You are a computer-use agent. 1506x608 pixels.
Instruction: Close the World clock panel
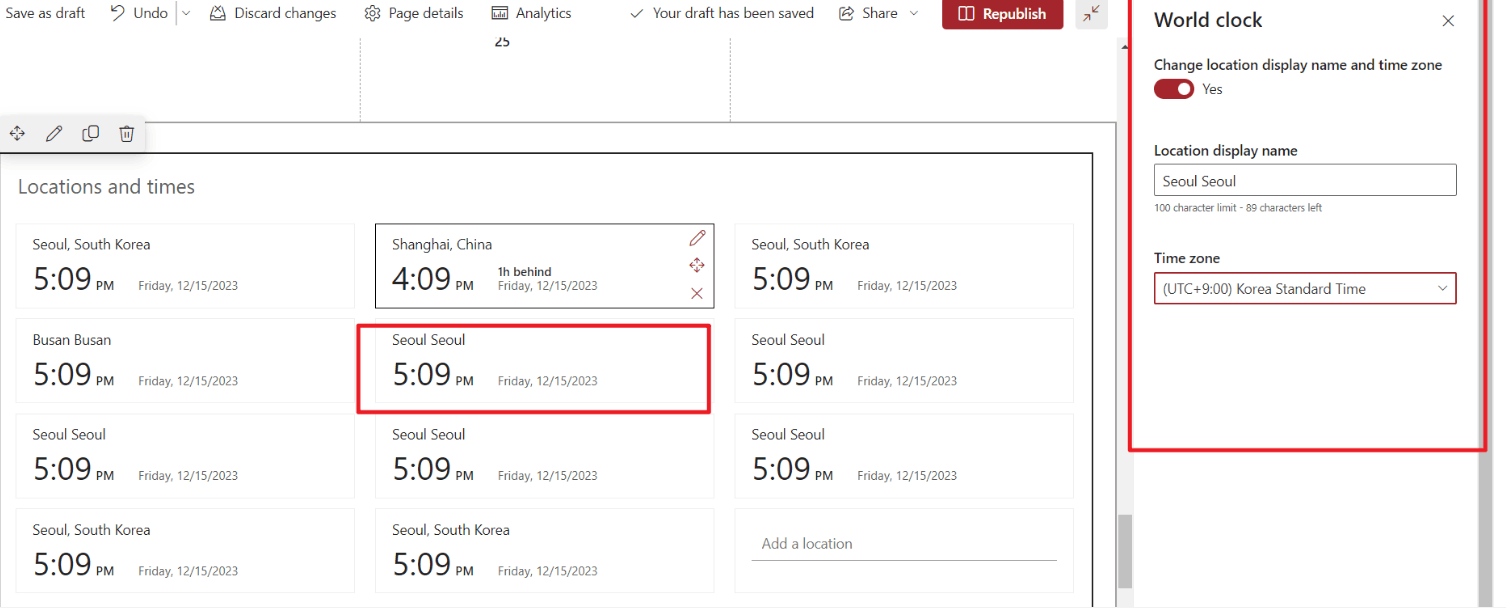(1448, 21)
